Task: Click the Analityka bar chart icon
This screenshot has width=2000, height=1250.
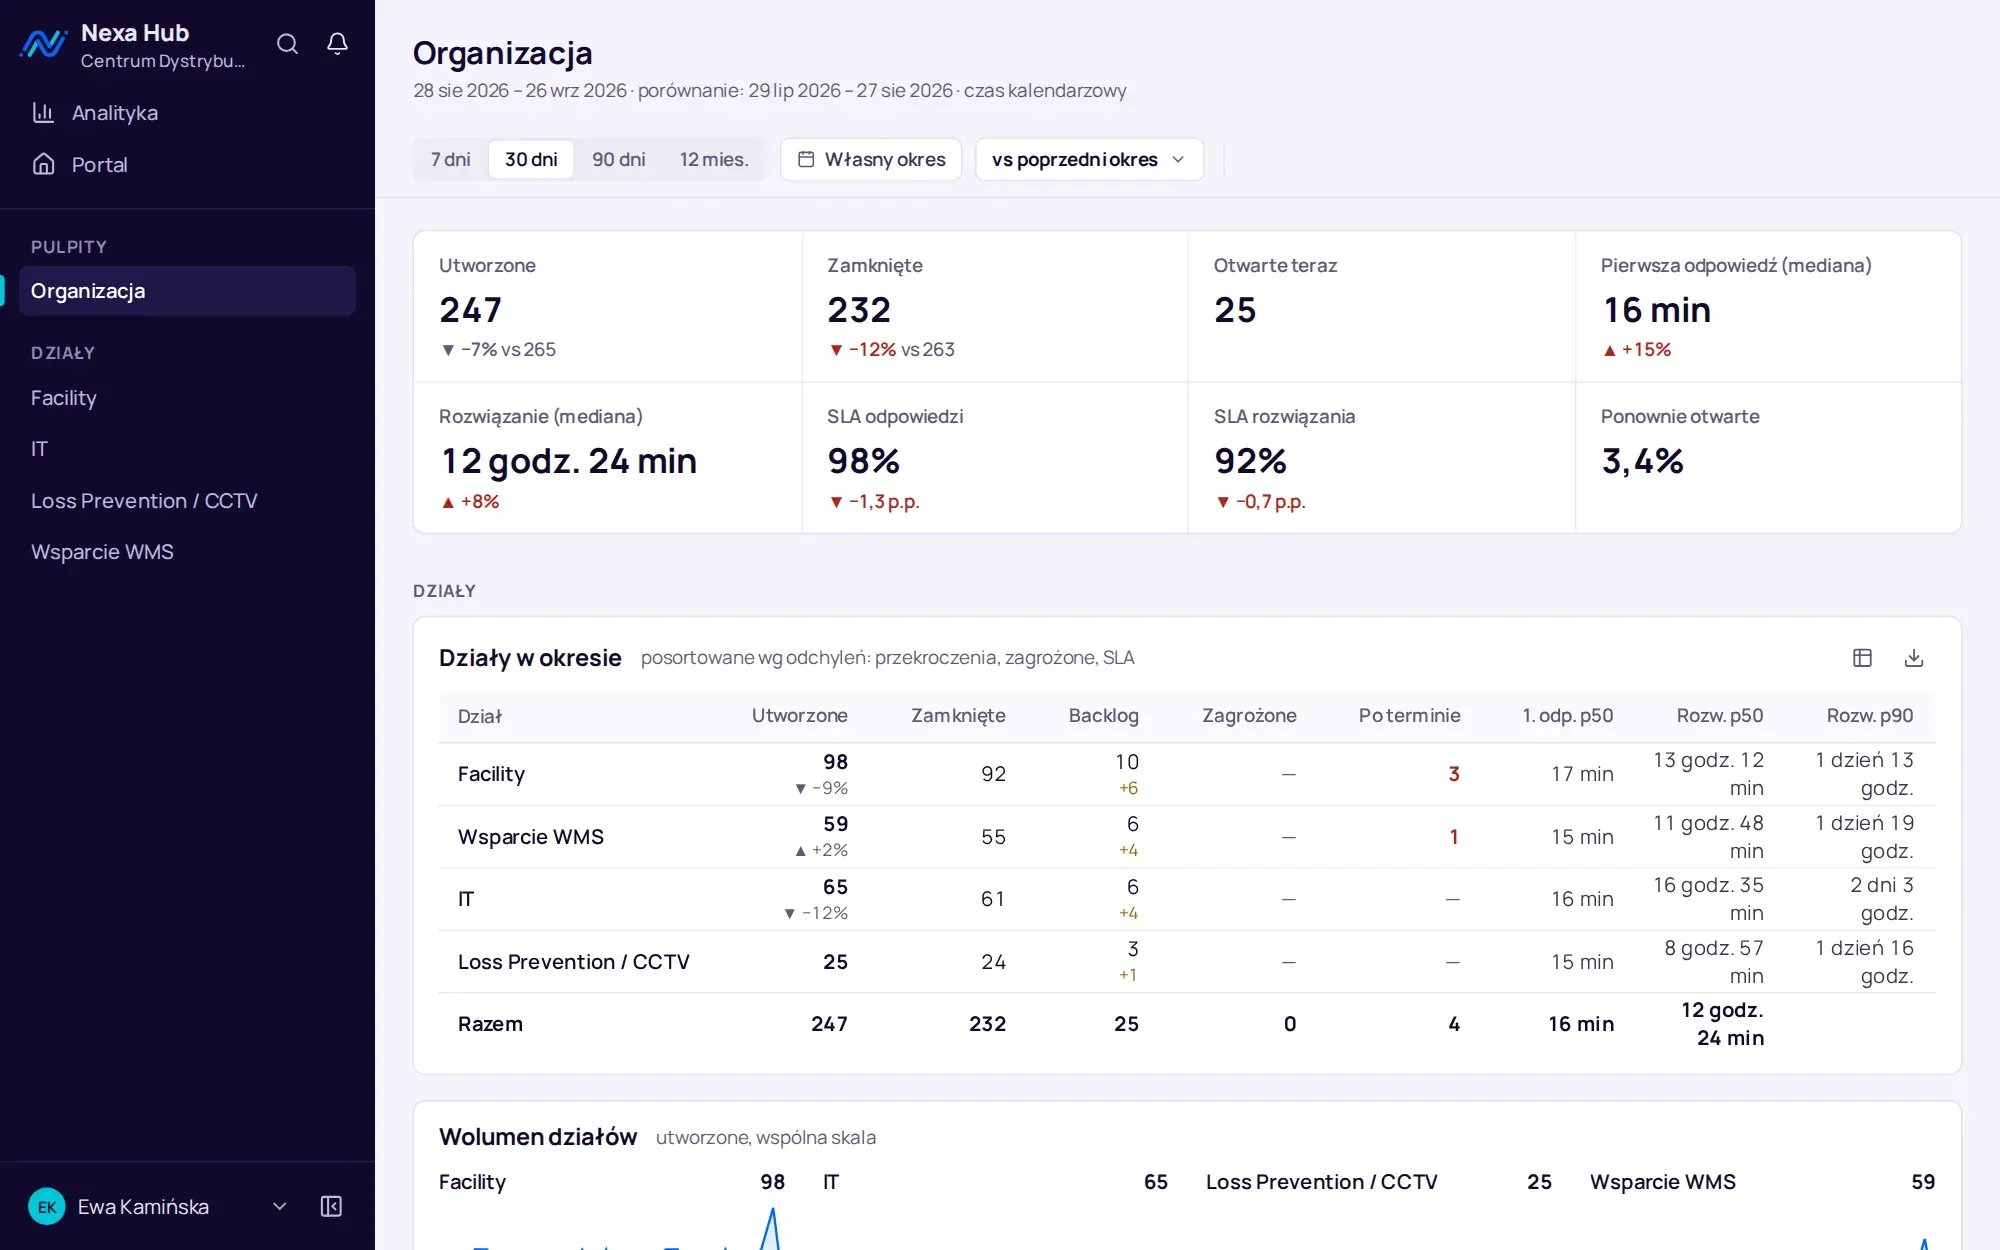Action: click(43, 113)
